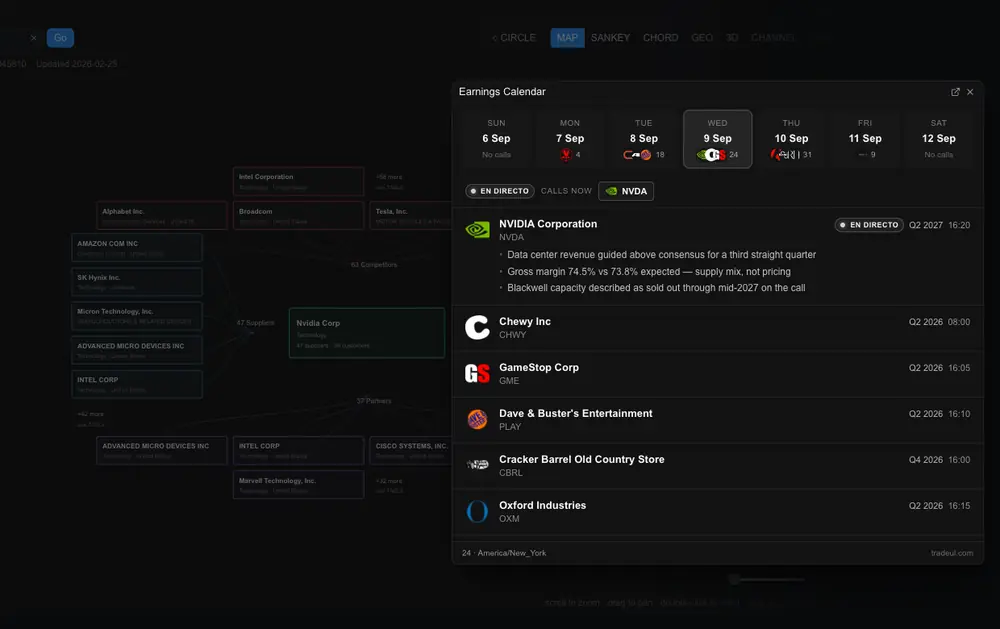
Task: Select Thursday 10 Sep in the calendar
Action: 791,138
